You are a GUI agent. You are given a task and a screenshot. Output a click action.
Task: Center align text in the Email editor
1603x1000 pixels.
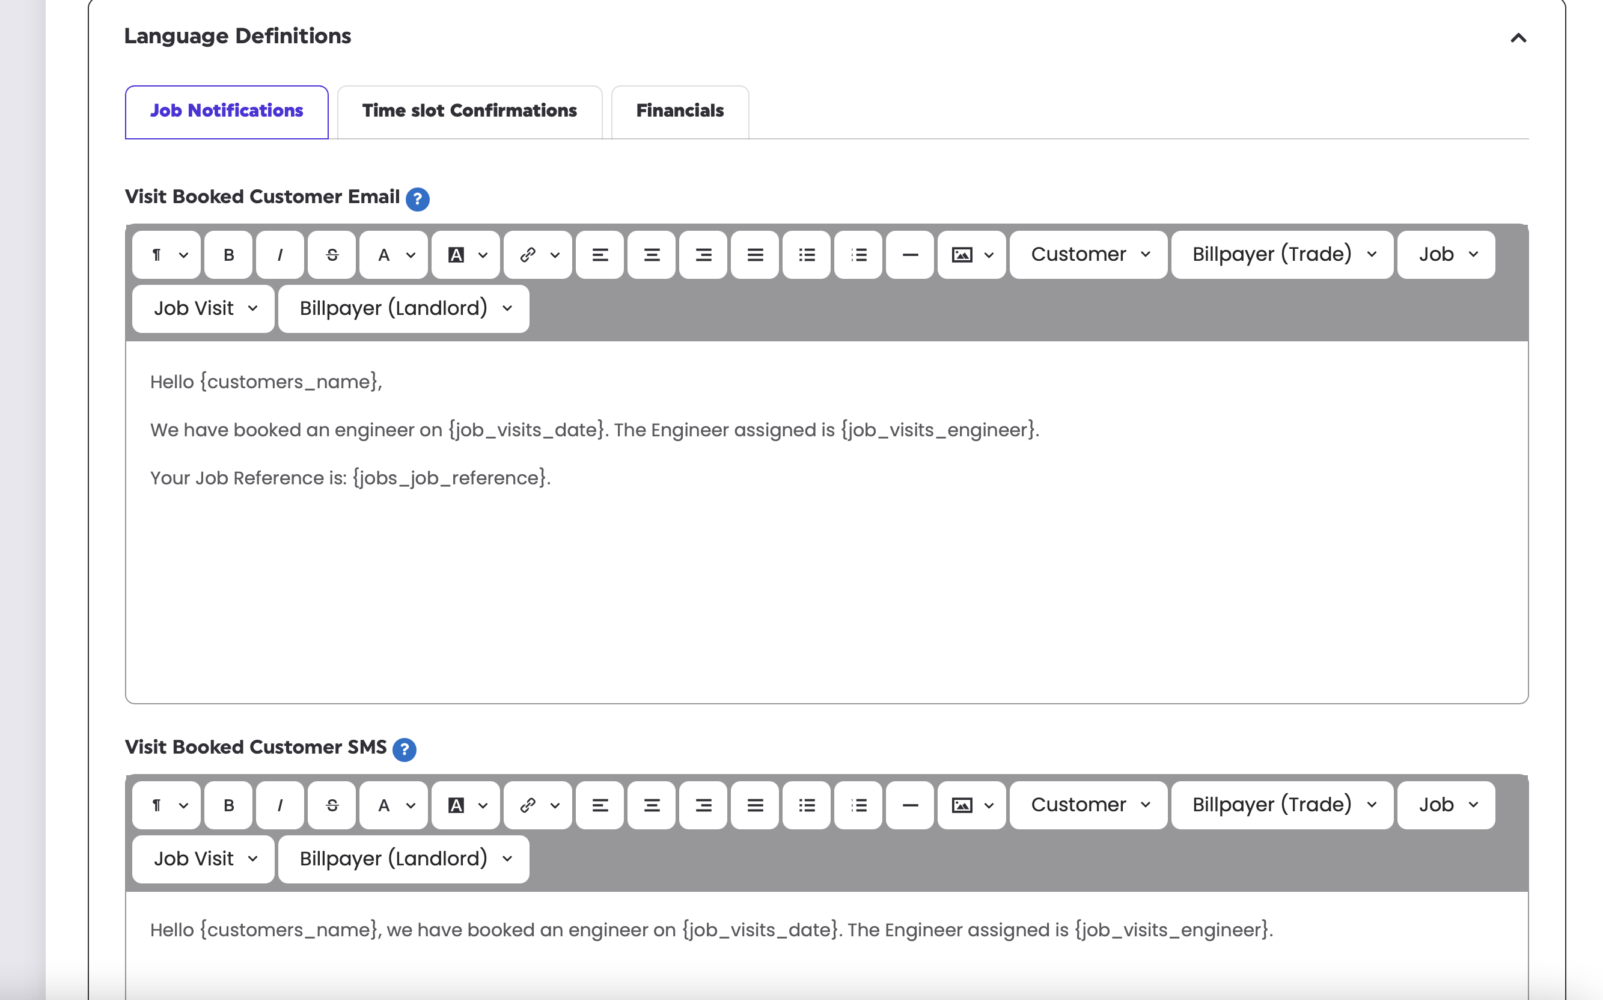tap(651, 255)
